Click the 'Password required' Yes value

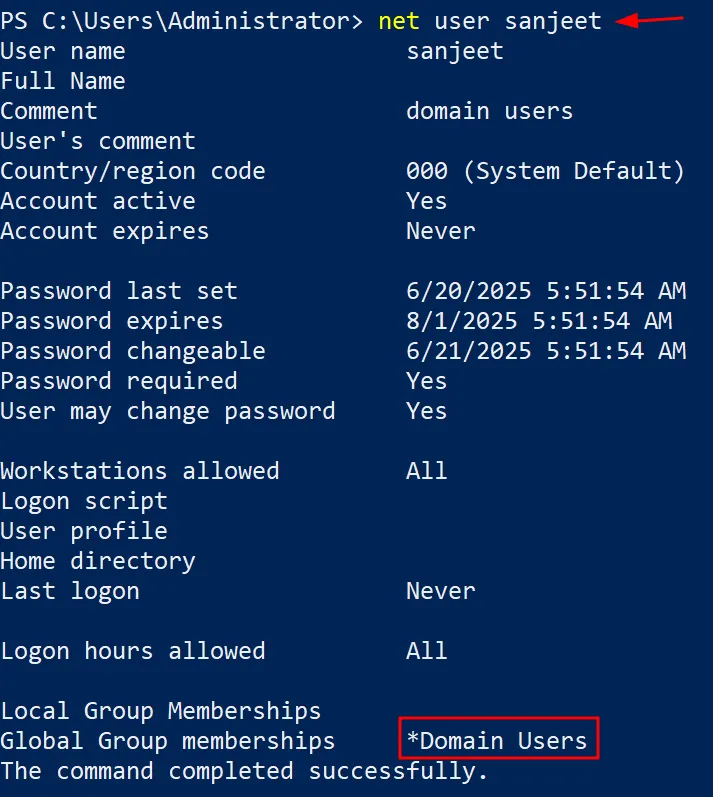pyautogui.click(x=426, y=381)
